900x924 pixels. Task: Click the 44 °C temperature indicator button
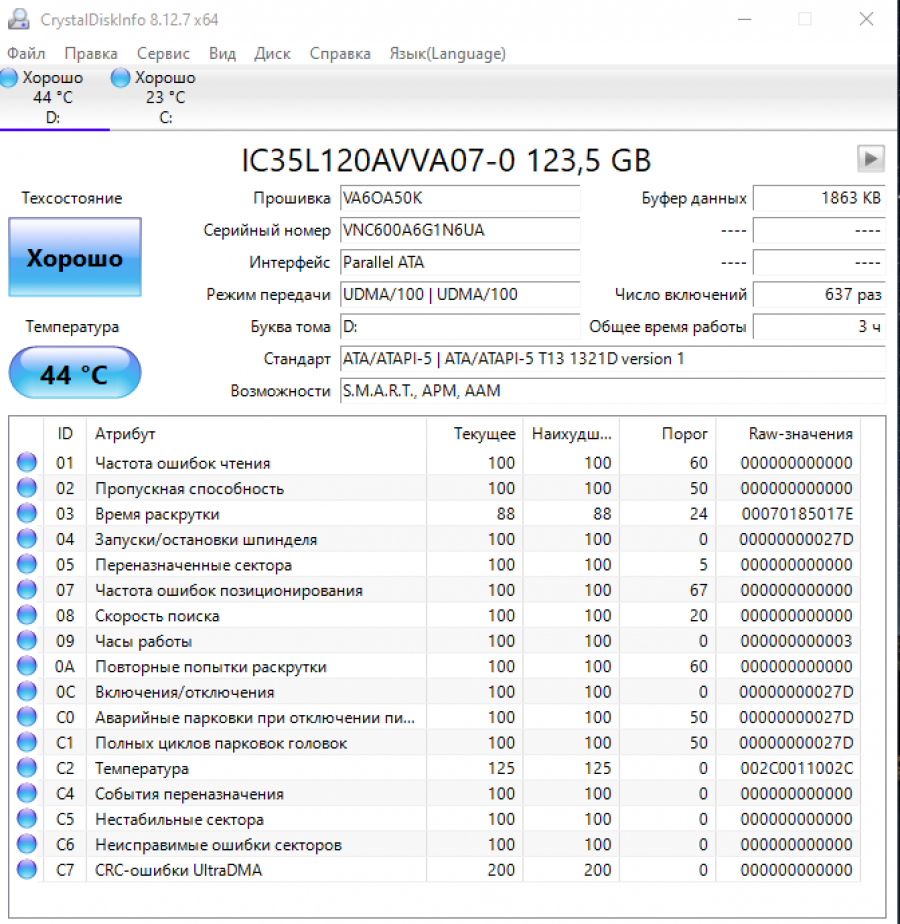tap(75, 374)
